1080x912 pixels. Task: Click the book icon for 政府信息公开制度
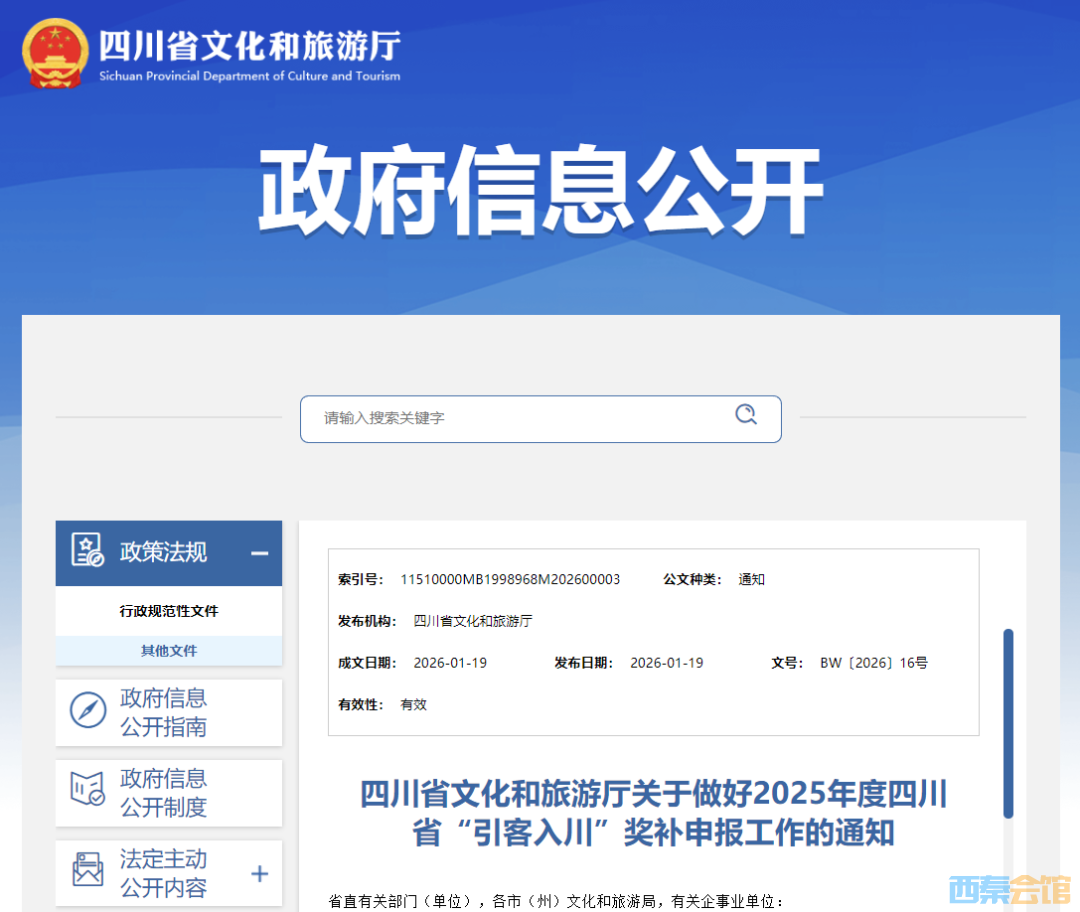(88, 791)
